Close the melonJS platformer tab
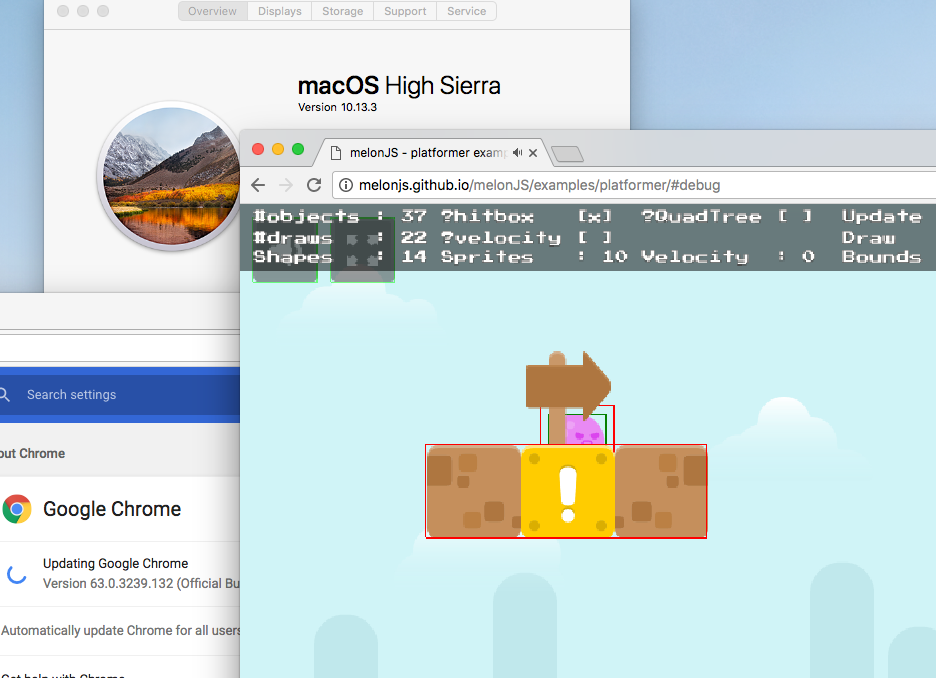The height and width of the screenshot is (678, 936). tap(533, 153)
